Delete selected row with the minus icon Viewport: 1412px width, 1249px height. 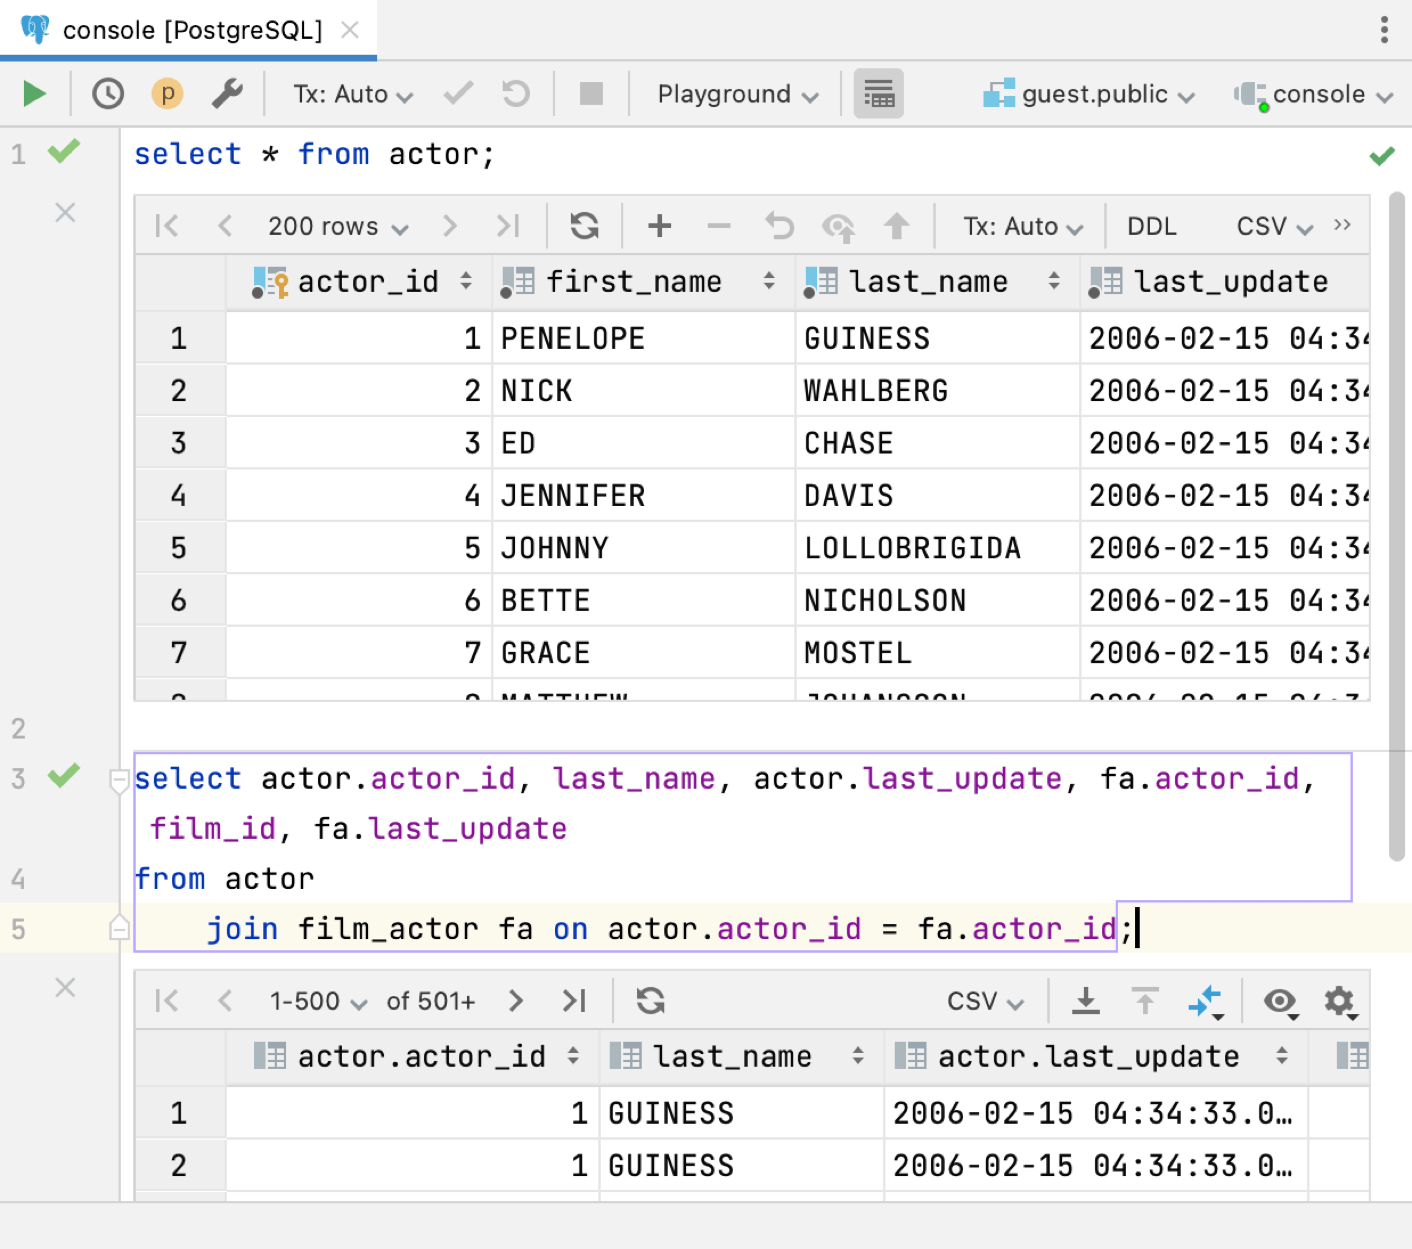pyautogui.click(x=719, y=226)
